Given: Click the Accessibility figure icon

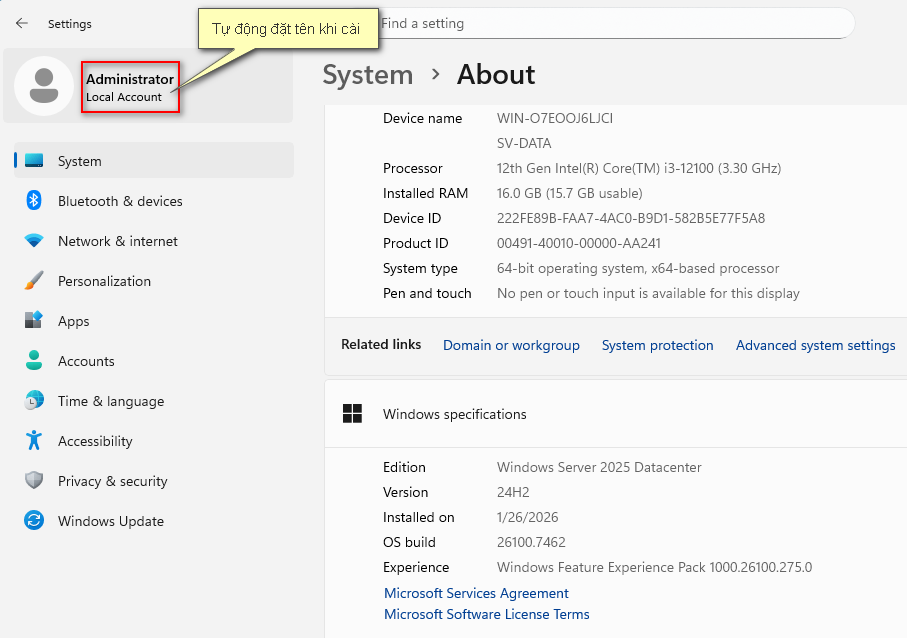Looking at the screenshot, I should coord(34,440).
